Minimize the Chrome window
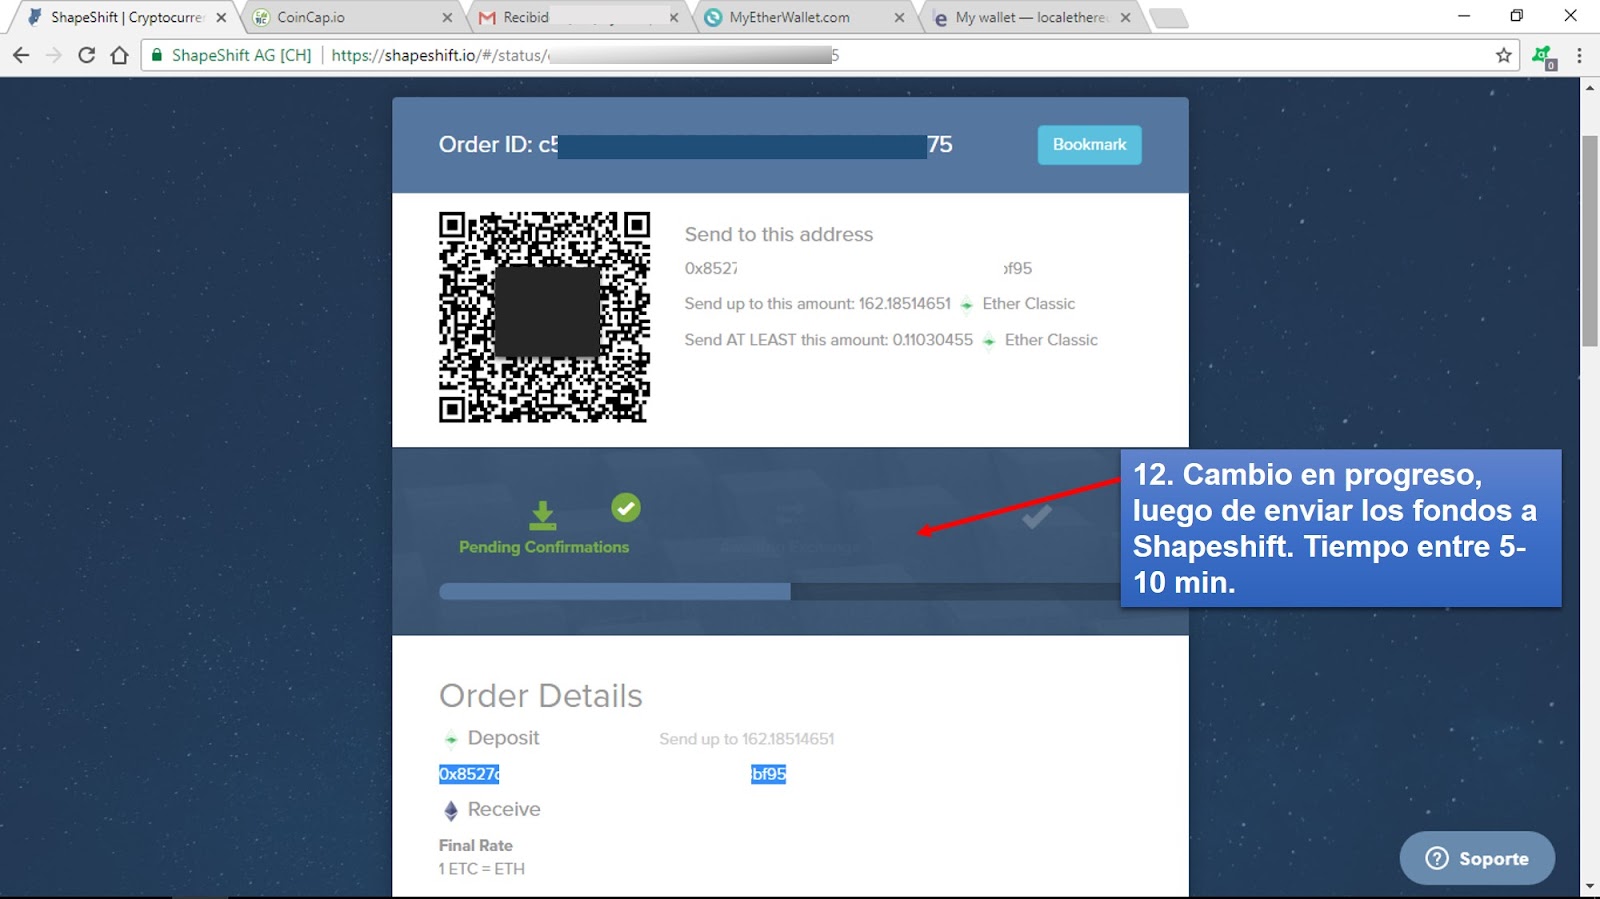The height and width of the screenshot is (899, 1600). pos(1464,16)
